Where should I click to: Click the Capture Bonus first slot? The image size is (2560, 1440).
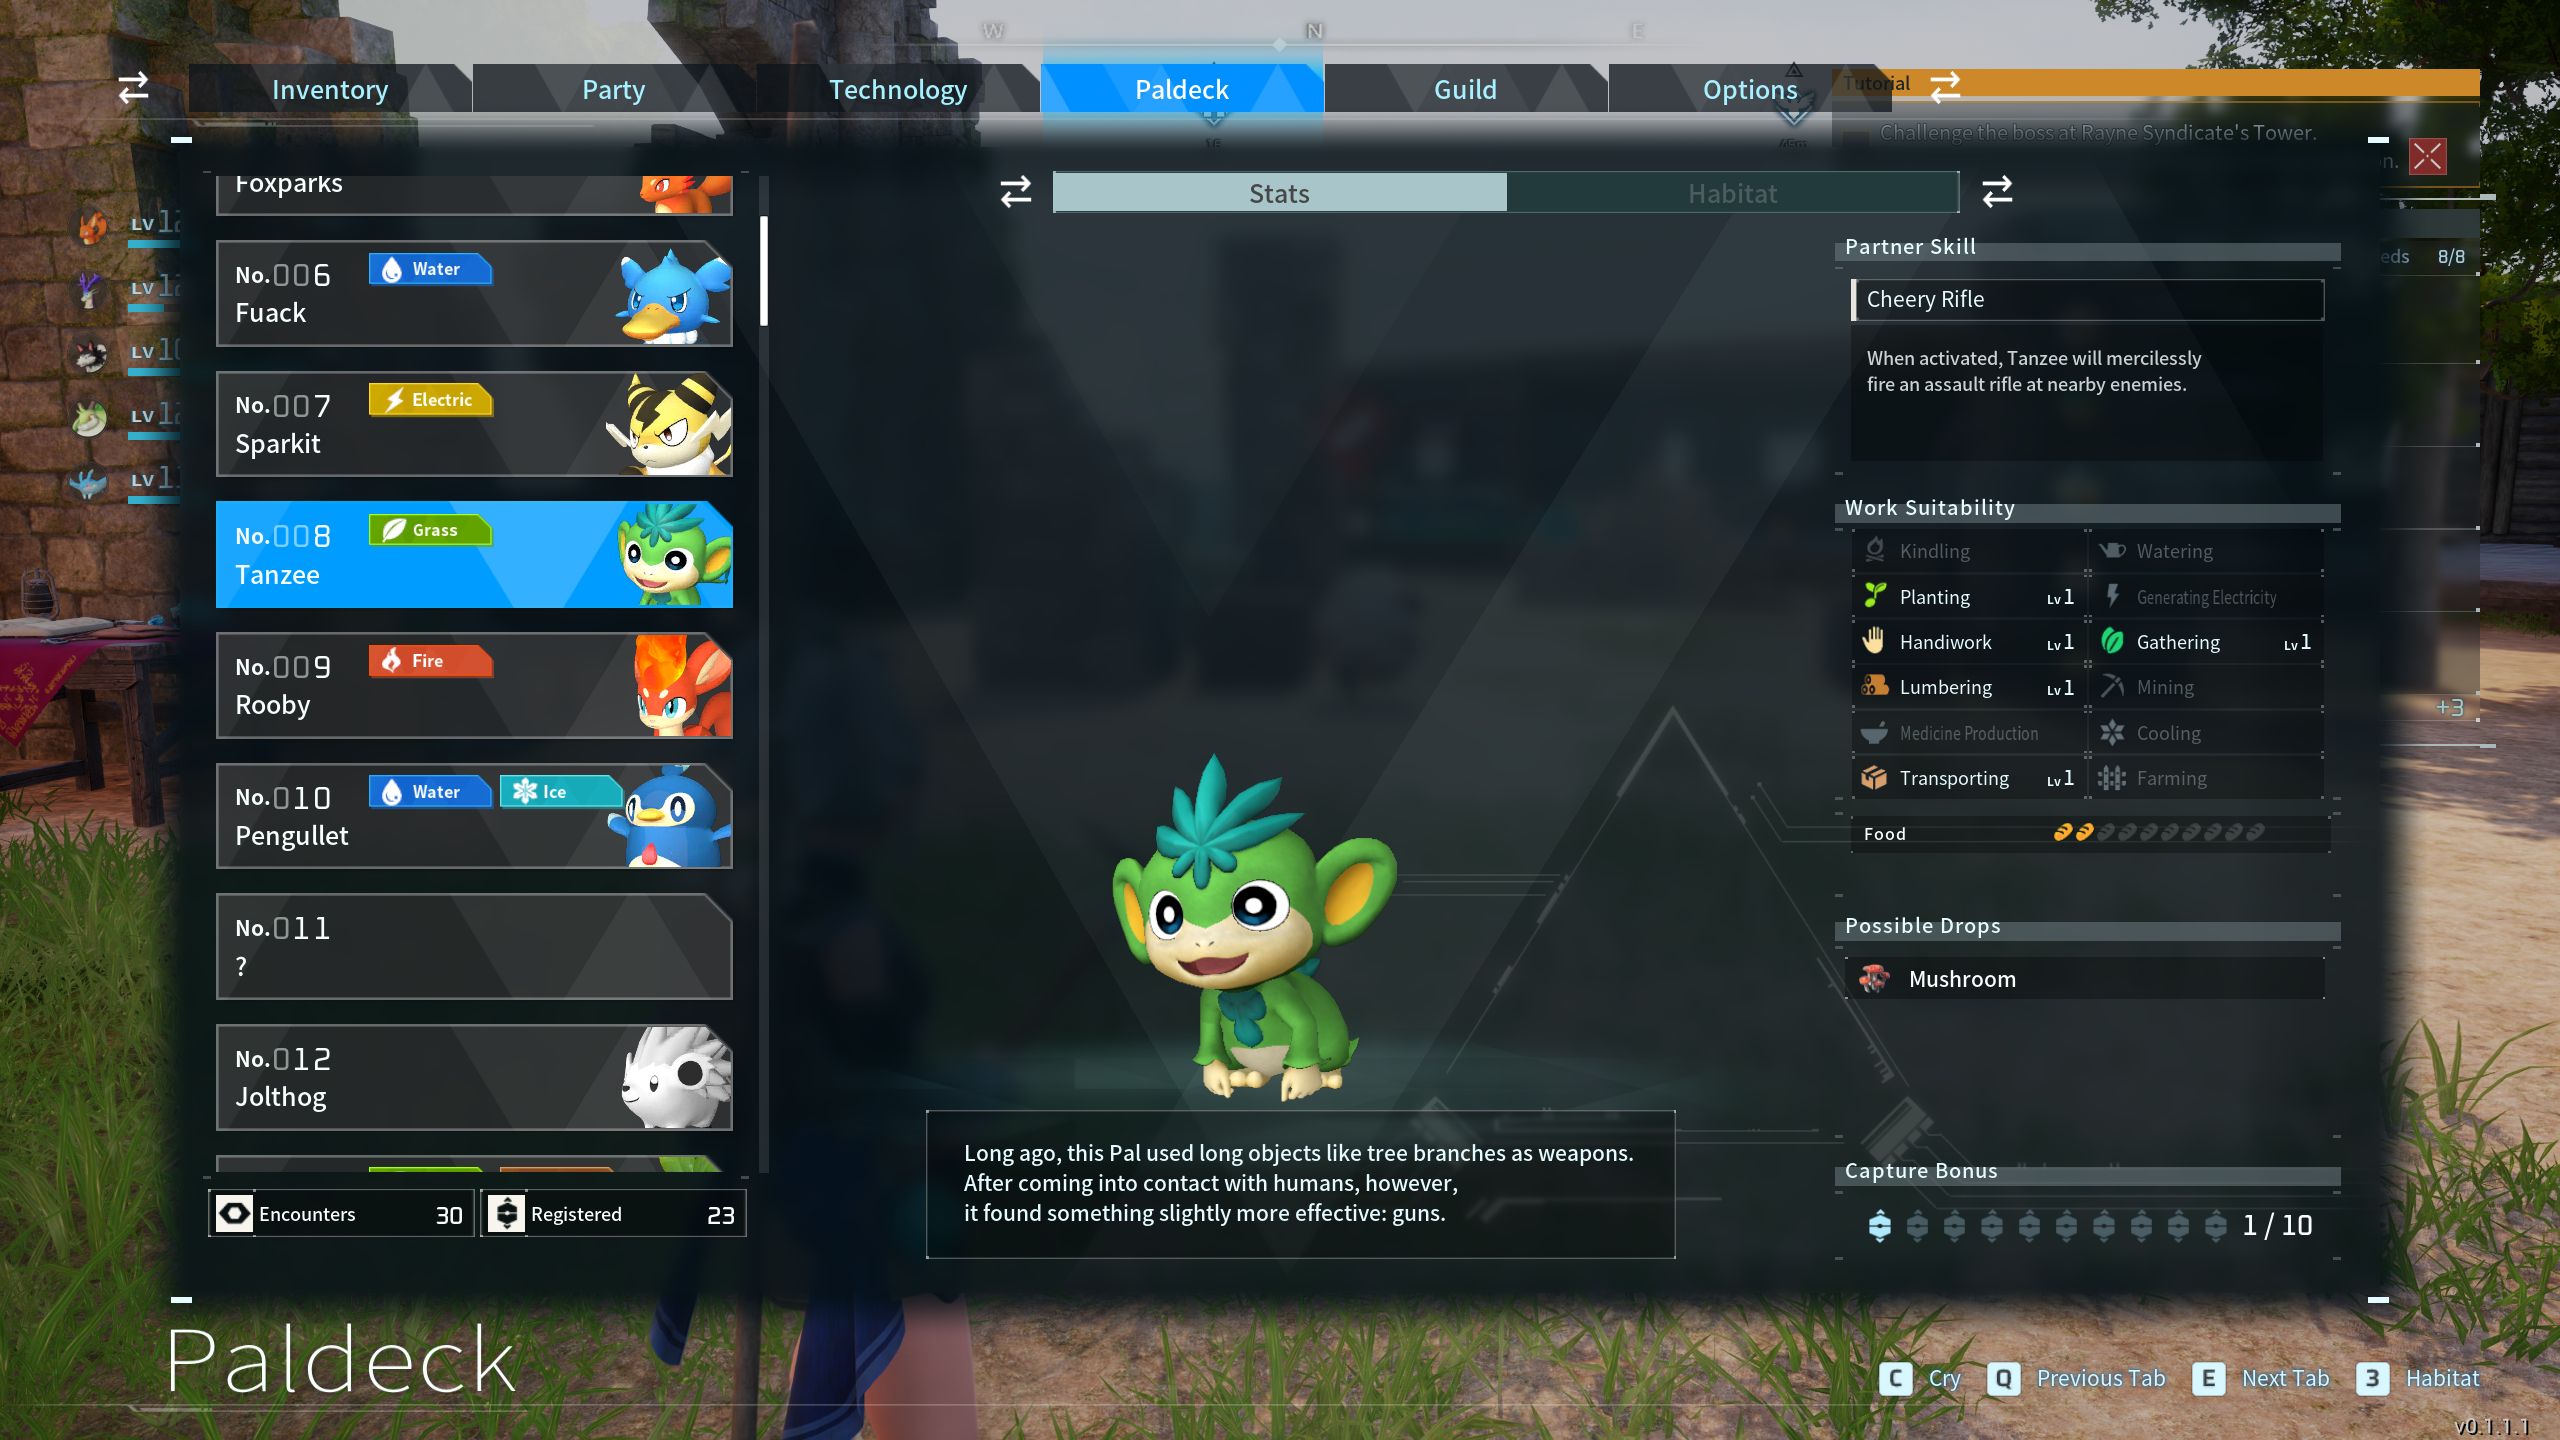[x=1876, y=1225]
